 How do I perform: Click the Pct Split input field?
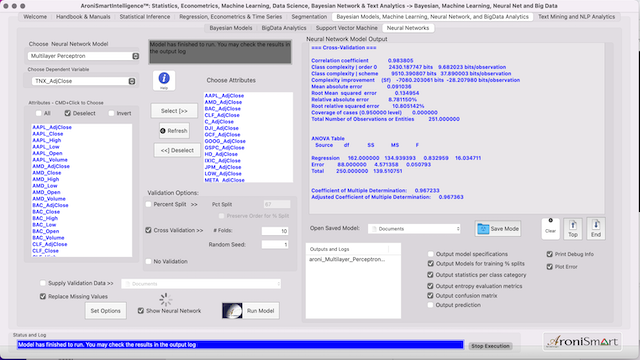(x=277, y=204)
